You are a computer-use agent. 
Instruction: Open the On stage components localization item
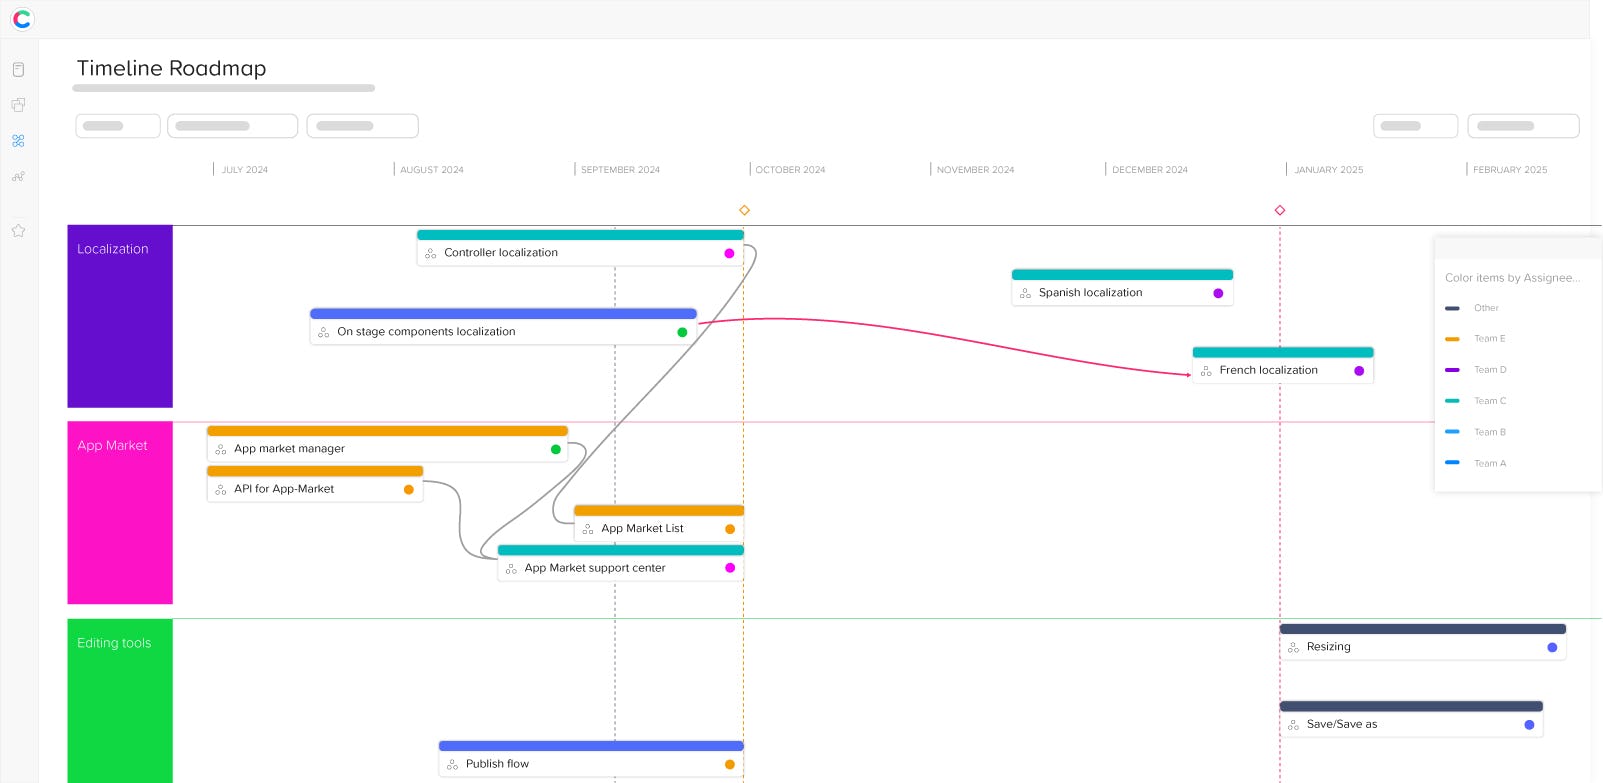503,327
